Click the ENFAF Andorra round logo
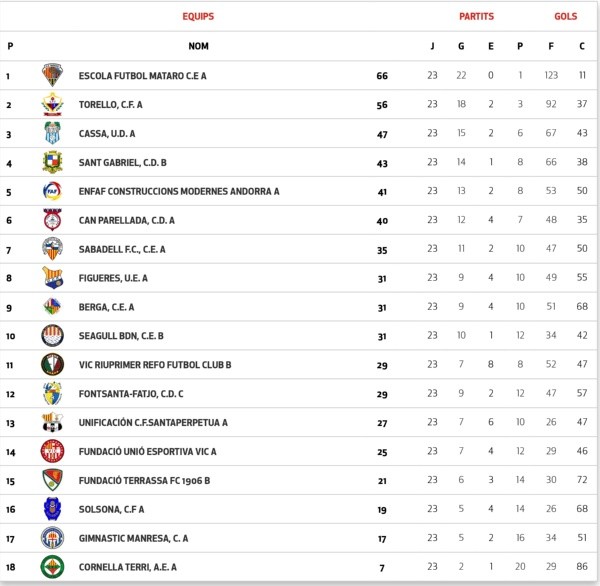600x586 pixels. pyautogui.click(x=52, y=191)
